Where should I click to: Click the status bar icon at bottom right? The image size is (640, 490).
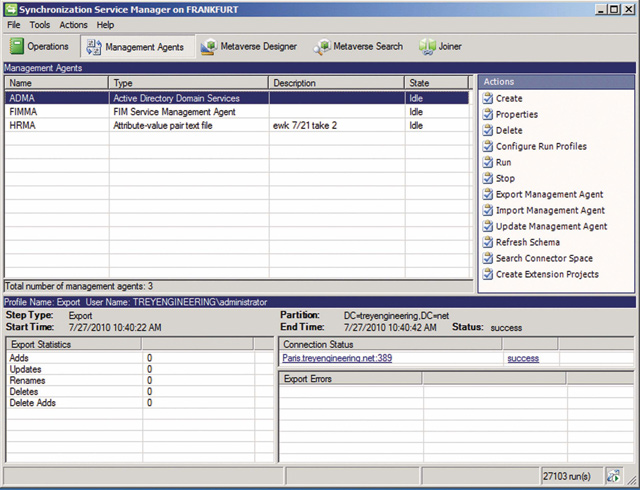[x=612, y=478]
